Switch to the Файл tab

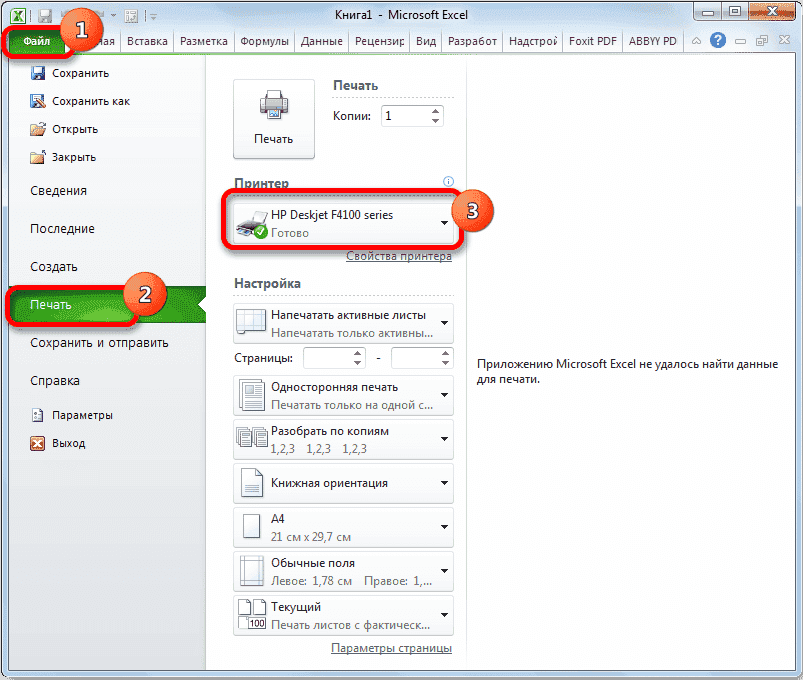(37, 42)
